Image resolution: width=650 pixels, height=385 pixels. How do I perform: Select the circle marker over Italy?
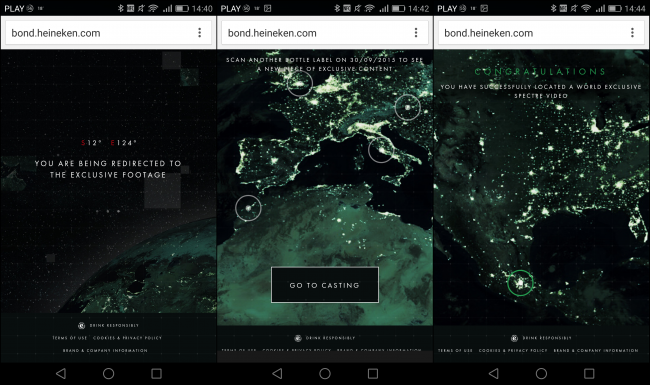tap(381, 150)
